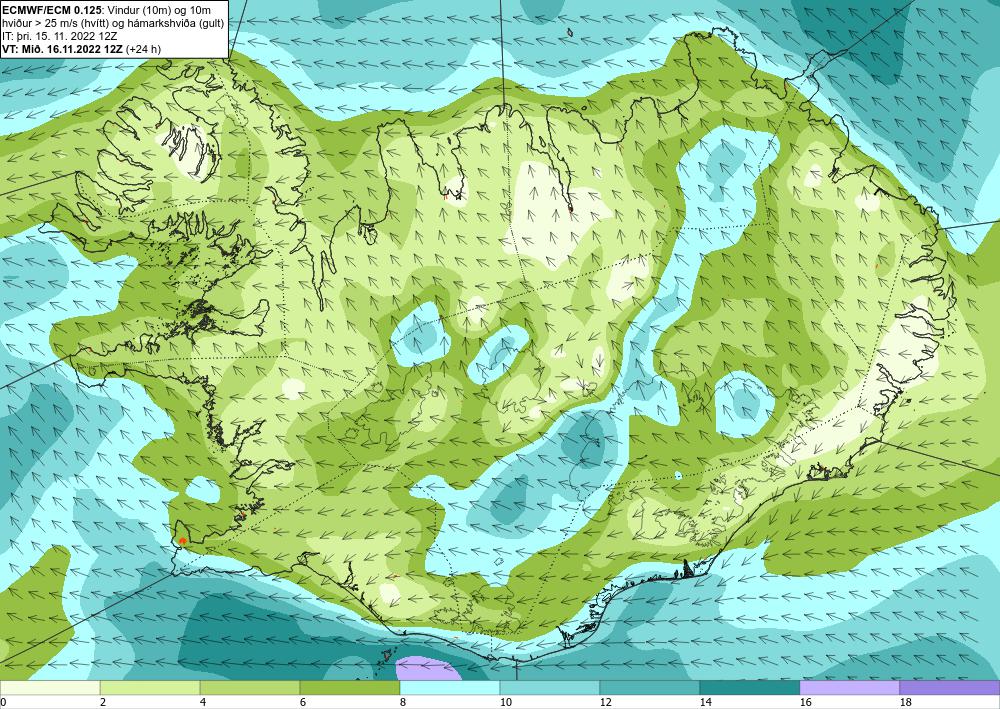Click the 'IT: þri. 15. 11. 2022 12Z' line
Image resolution: width=1000 pixels, height=709 pixels.
pyautogui.click(x=60, y=36)
